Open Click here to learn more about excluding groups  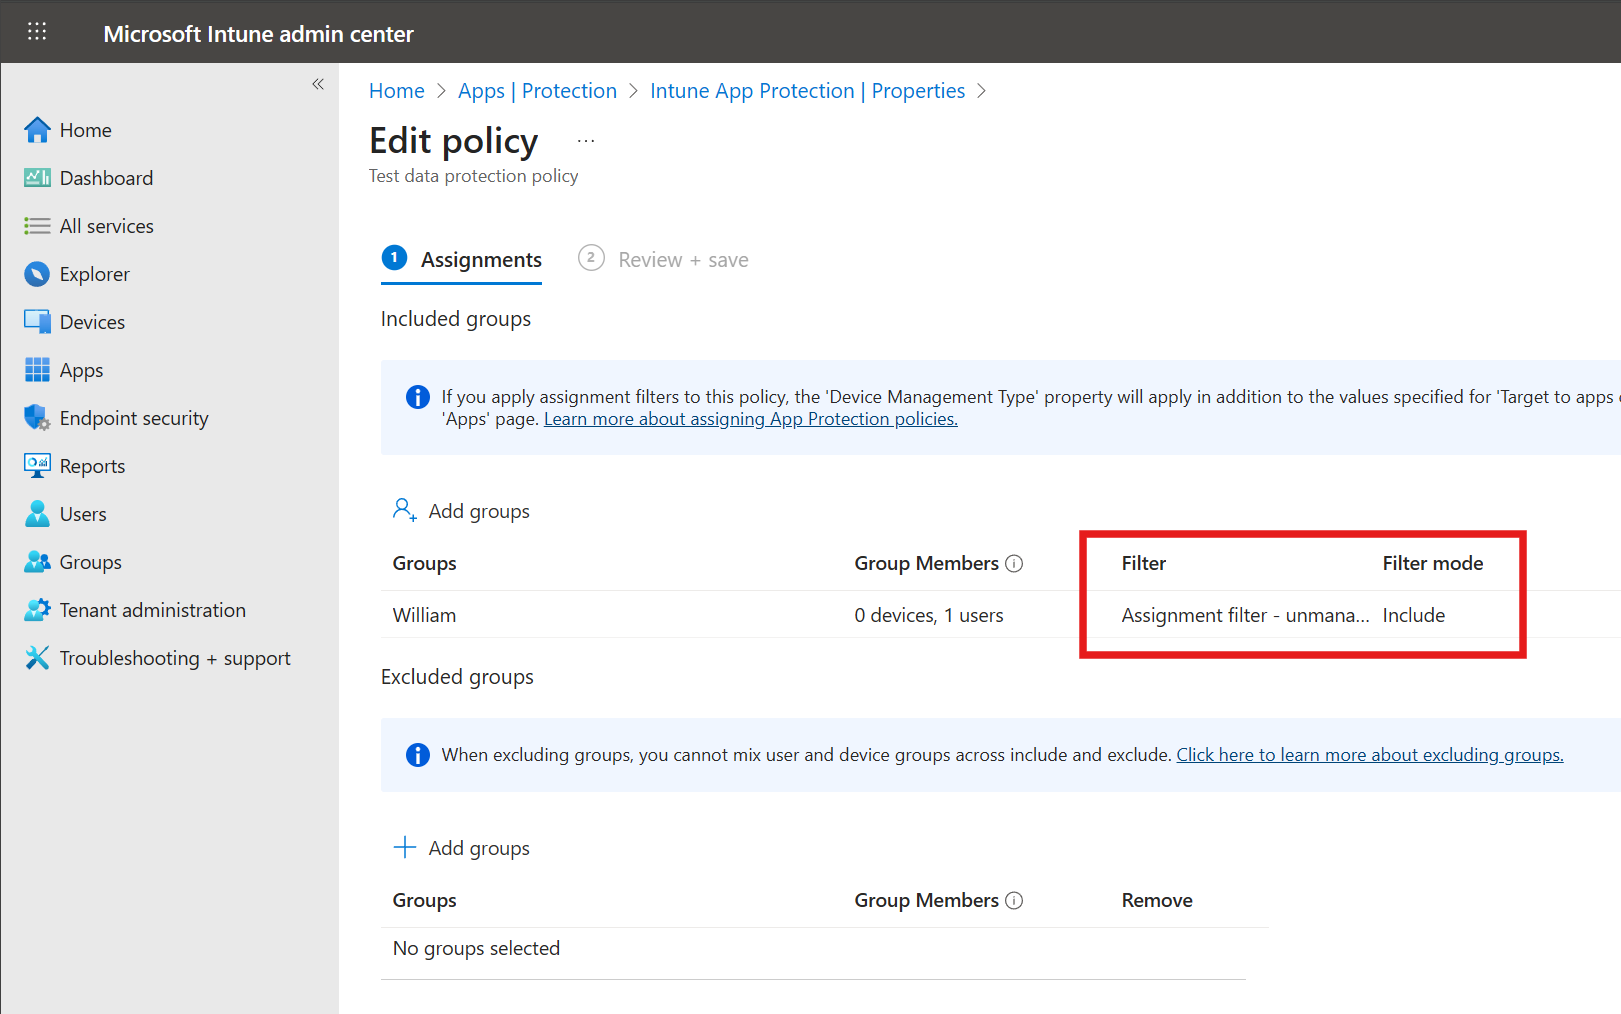1370,755
